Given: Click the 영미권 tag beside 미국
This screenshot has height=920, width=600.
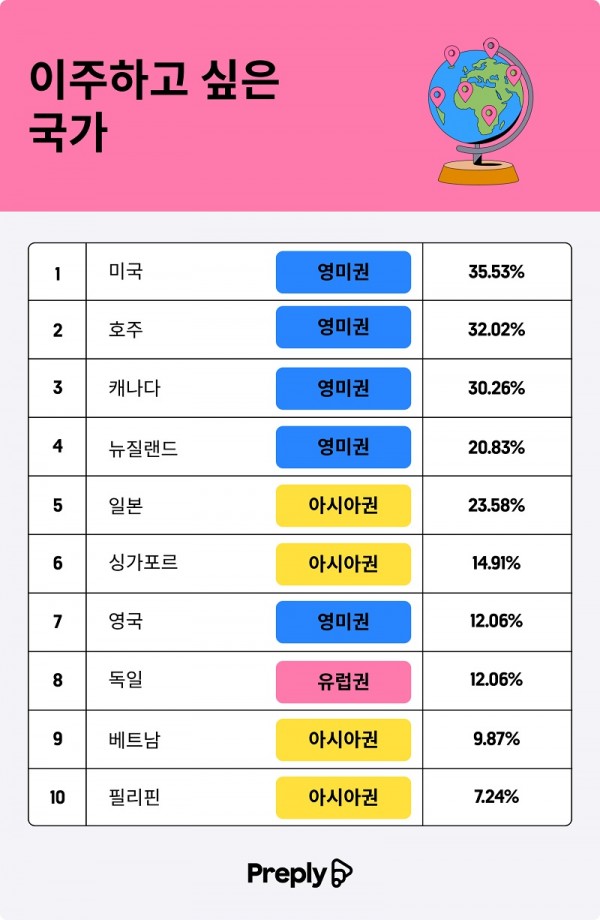Looking at the screenshot, I should 343,272.
